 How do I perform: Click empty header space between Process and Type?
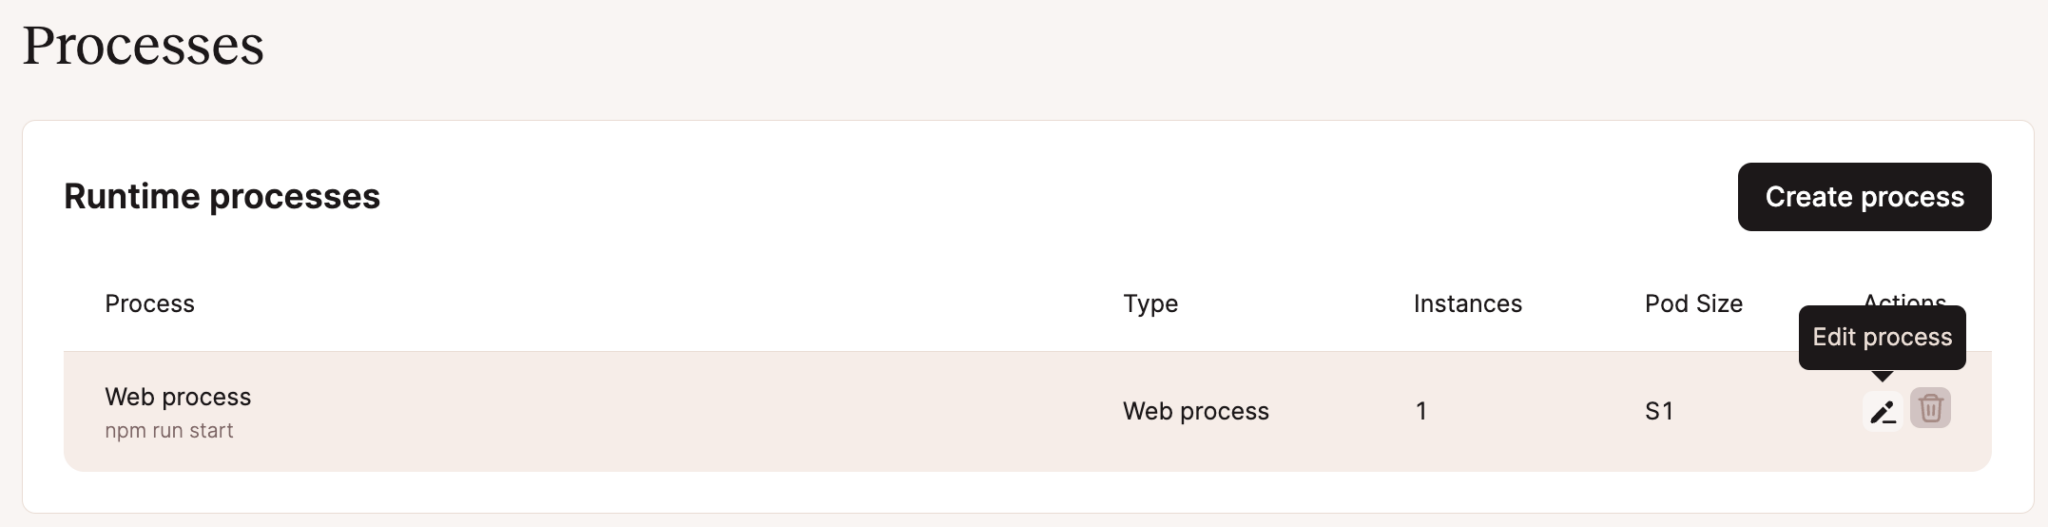[x=650, y=304]
